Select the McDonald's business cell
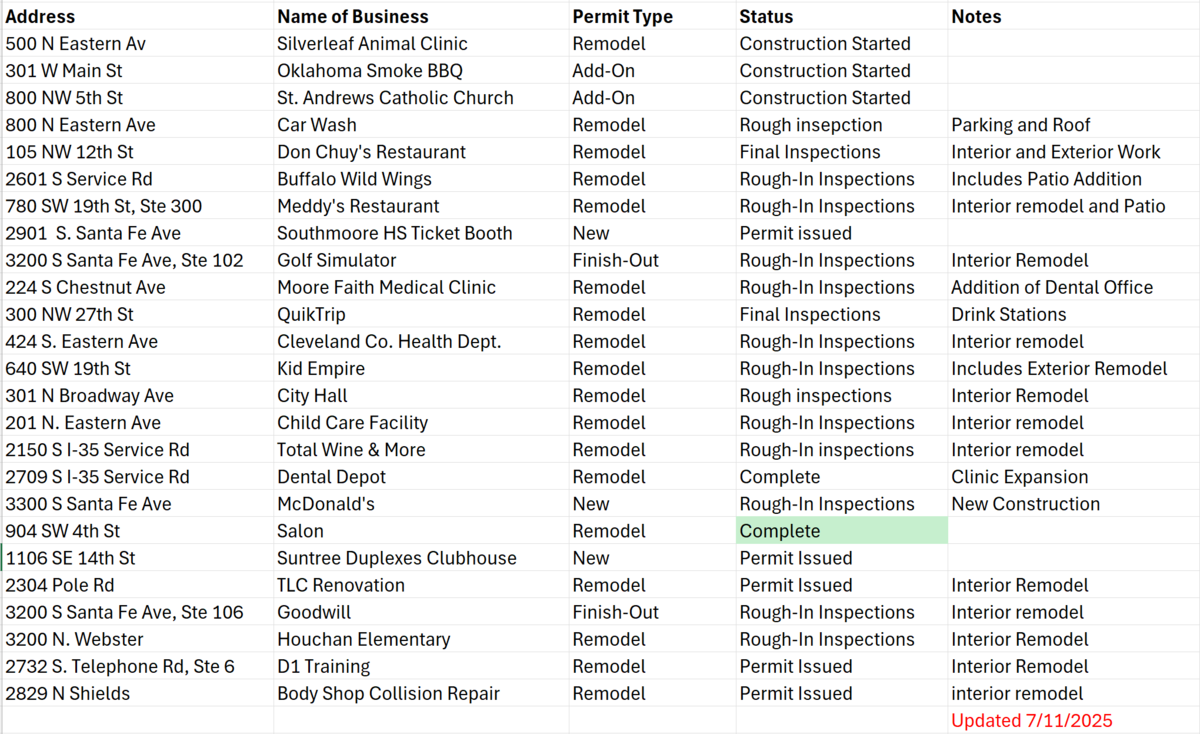Viewport: 1200px width, 734px height. (421, 504)
